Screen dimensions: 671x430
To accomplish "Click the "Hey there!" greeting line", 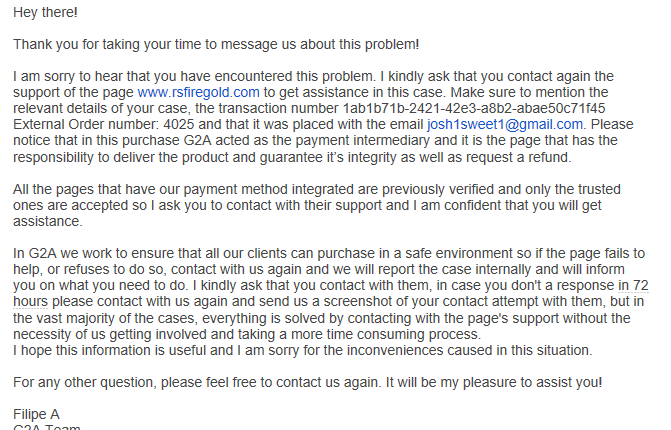I will 45,13.
